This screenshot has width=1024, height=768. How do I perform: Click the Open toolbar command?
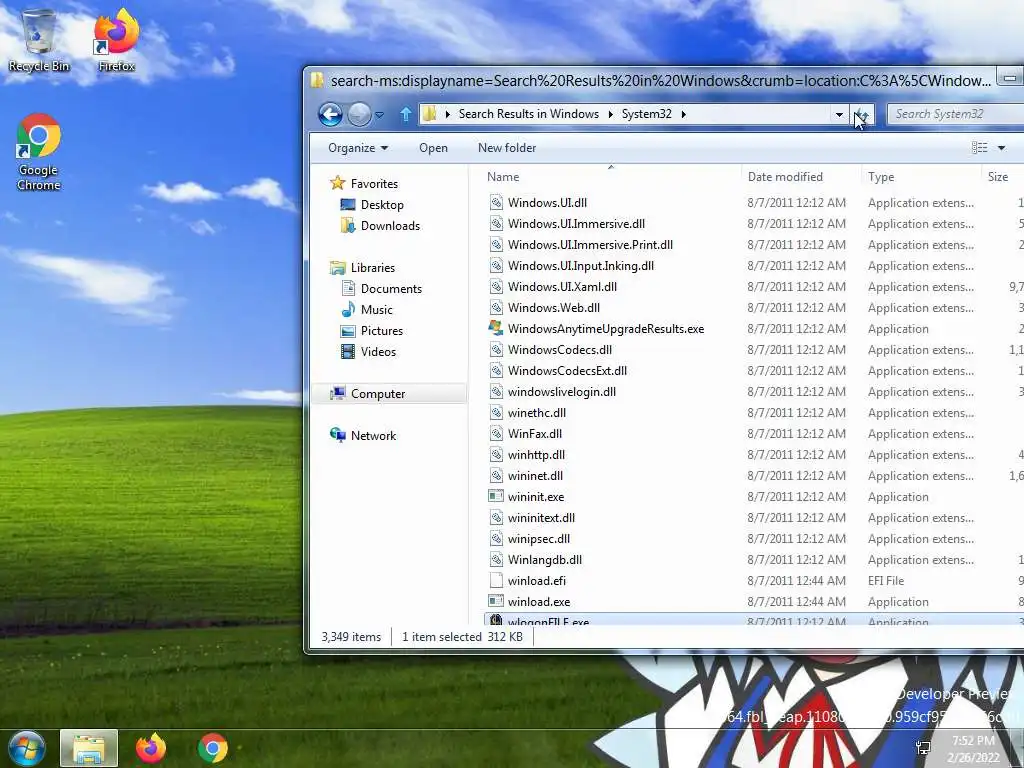[x=433, y=148]
